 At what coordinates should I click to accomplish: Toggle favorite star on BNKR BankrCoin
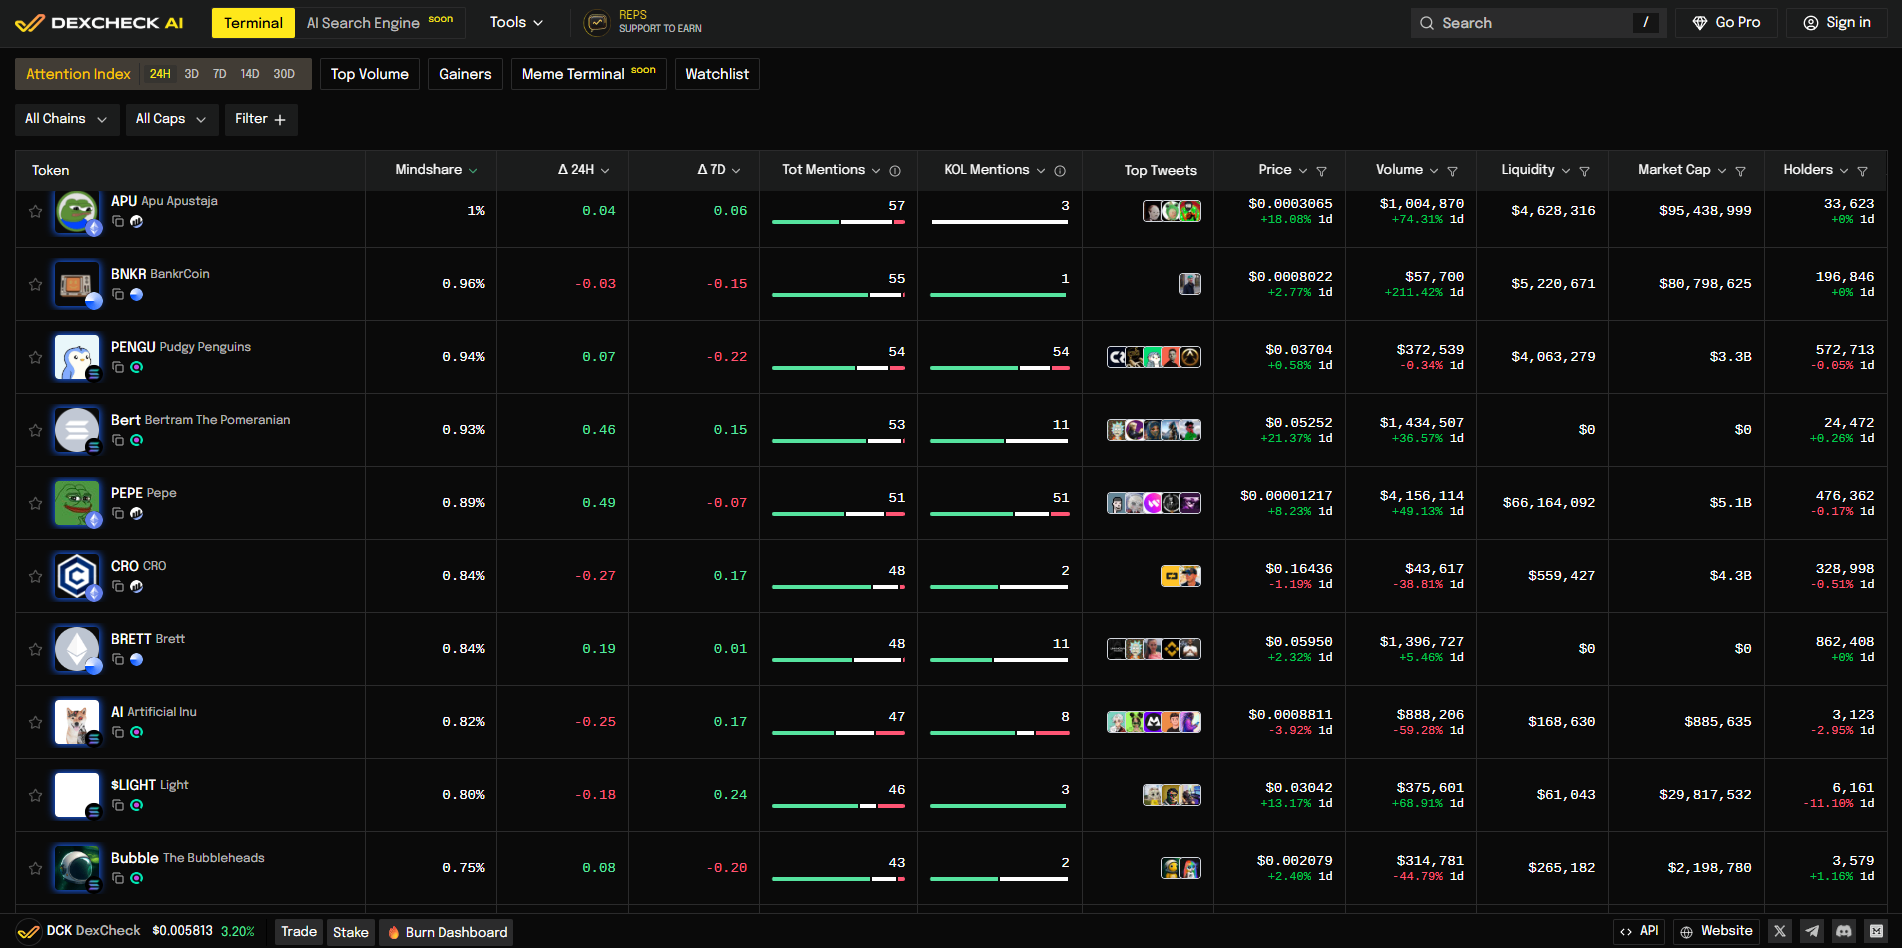pos(35,284)
